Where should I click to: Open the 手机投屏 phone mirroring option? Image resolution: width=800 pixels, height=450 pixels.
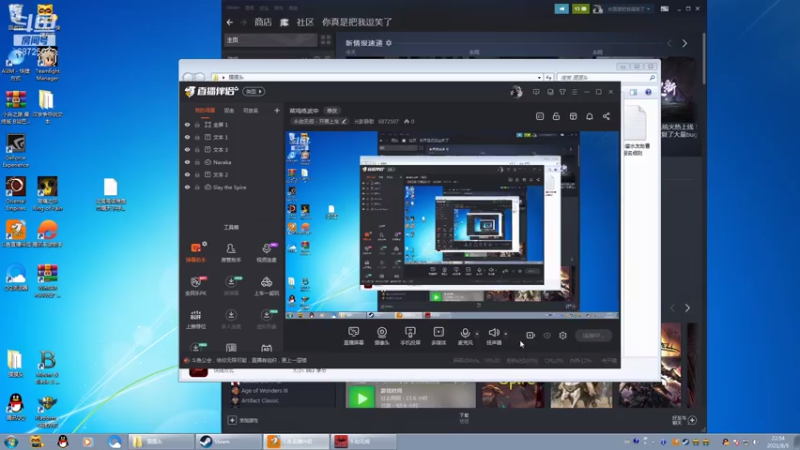pyautogui.click(x=410, y=336)
